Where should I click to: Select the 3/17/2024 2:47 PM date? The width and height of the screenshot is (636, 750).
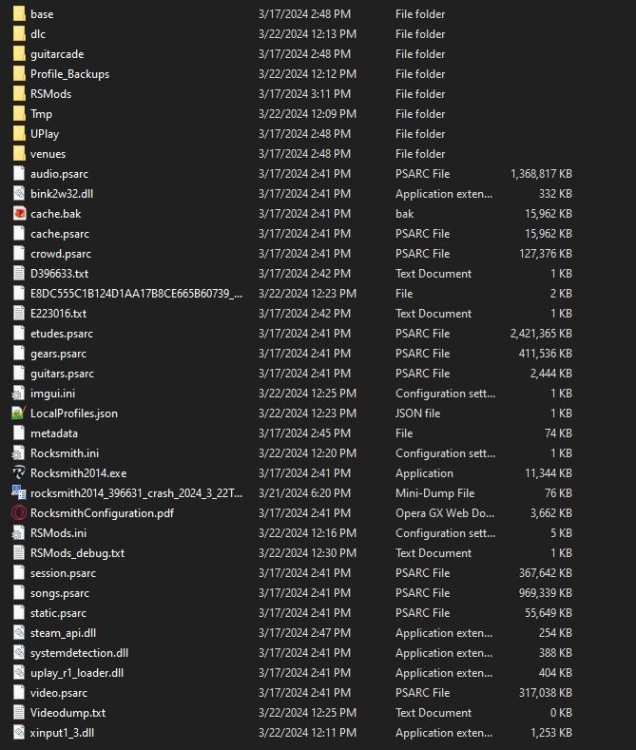305,632
